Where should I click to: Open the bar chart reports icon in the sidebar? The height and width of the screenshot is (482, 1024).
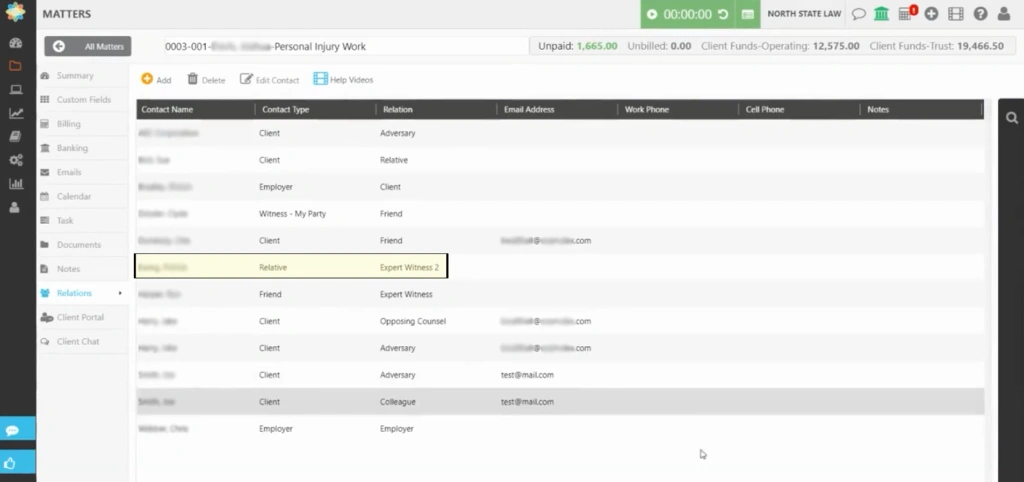pos(16,184)
